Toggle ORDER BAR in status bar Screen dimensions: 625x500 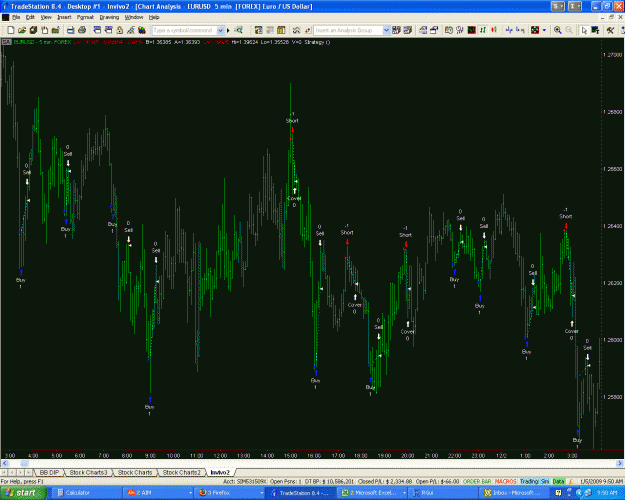[477, 482]
